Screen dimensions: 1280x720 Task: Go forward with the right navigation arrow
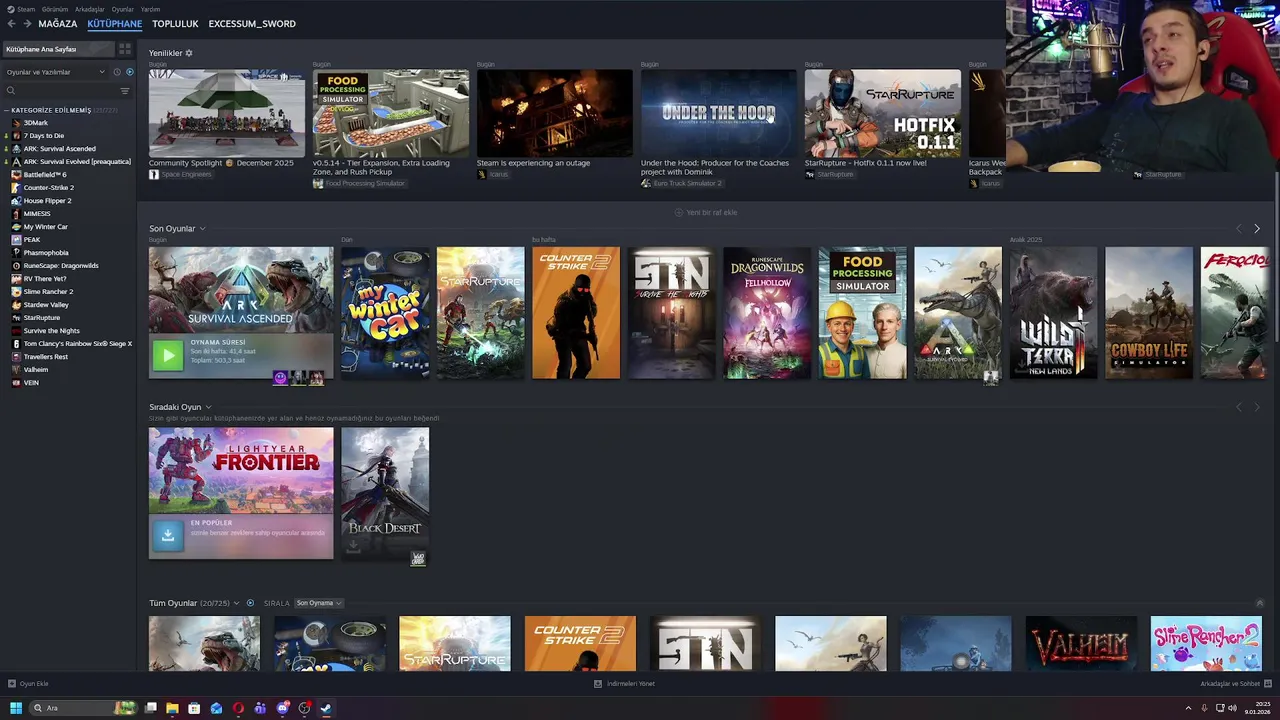(27, 24)
